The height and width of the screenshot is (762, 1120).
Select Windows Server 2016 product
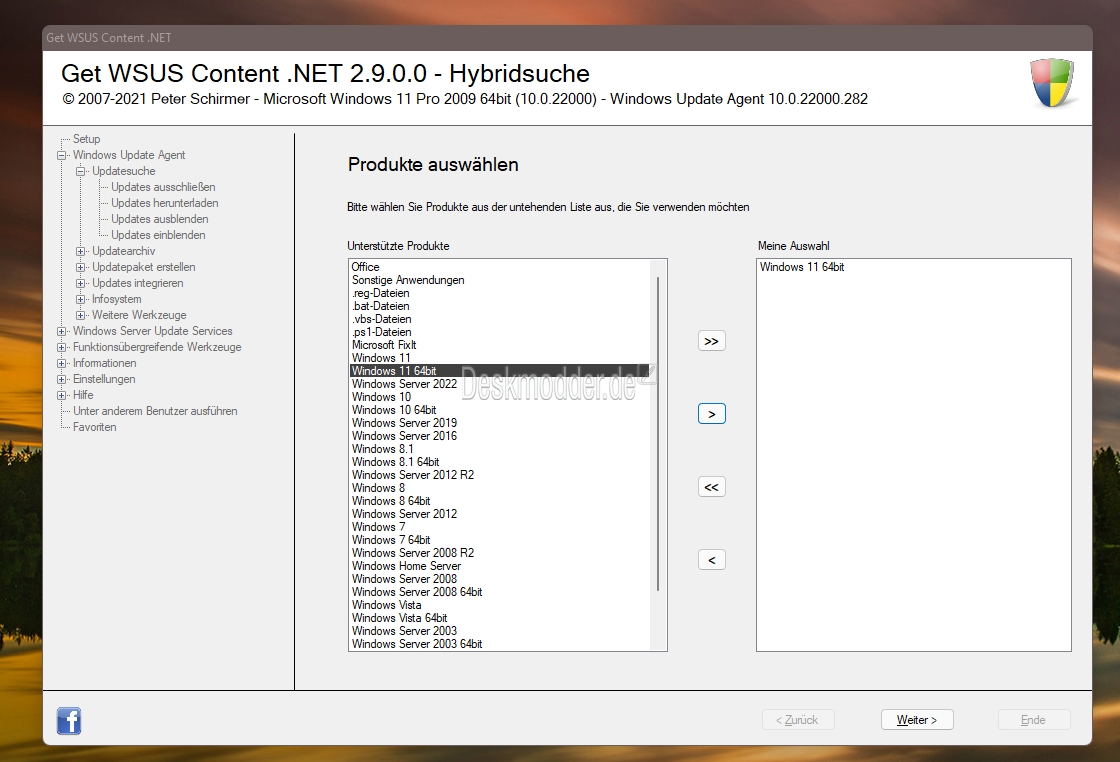(500, 436)
